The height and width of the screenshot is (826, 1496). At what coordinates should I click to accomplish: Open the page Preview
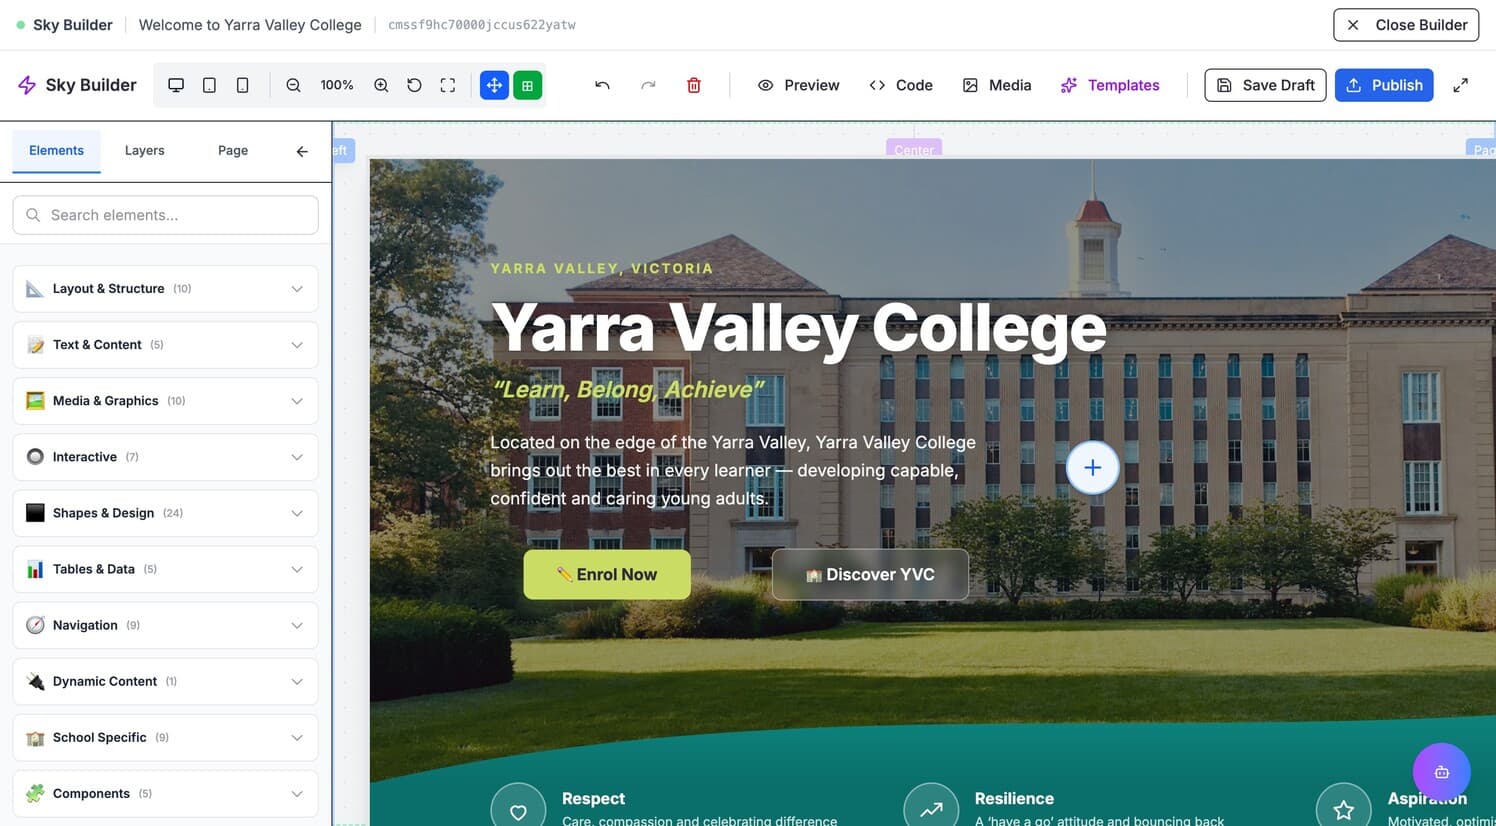[x=798, y=85]
